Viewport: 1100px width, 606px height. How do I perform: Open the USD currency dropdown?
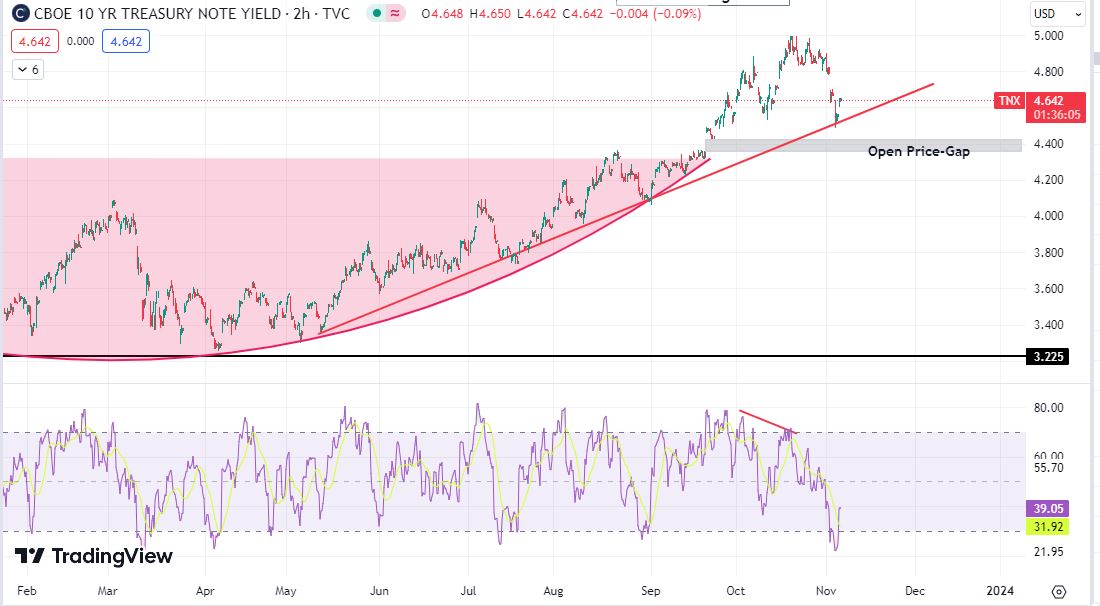tap(1058, 13)
